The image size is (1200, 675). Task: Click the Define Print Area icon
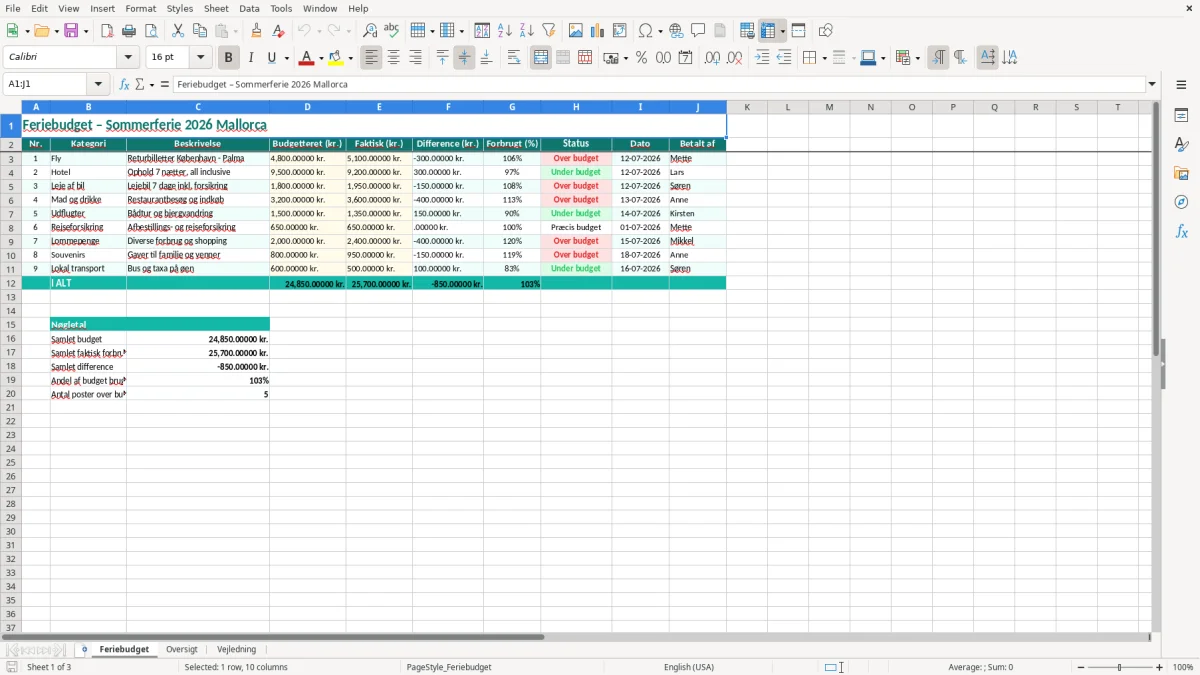pos(747,31)
